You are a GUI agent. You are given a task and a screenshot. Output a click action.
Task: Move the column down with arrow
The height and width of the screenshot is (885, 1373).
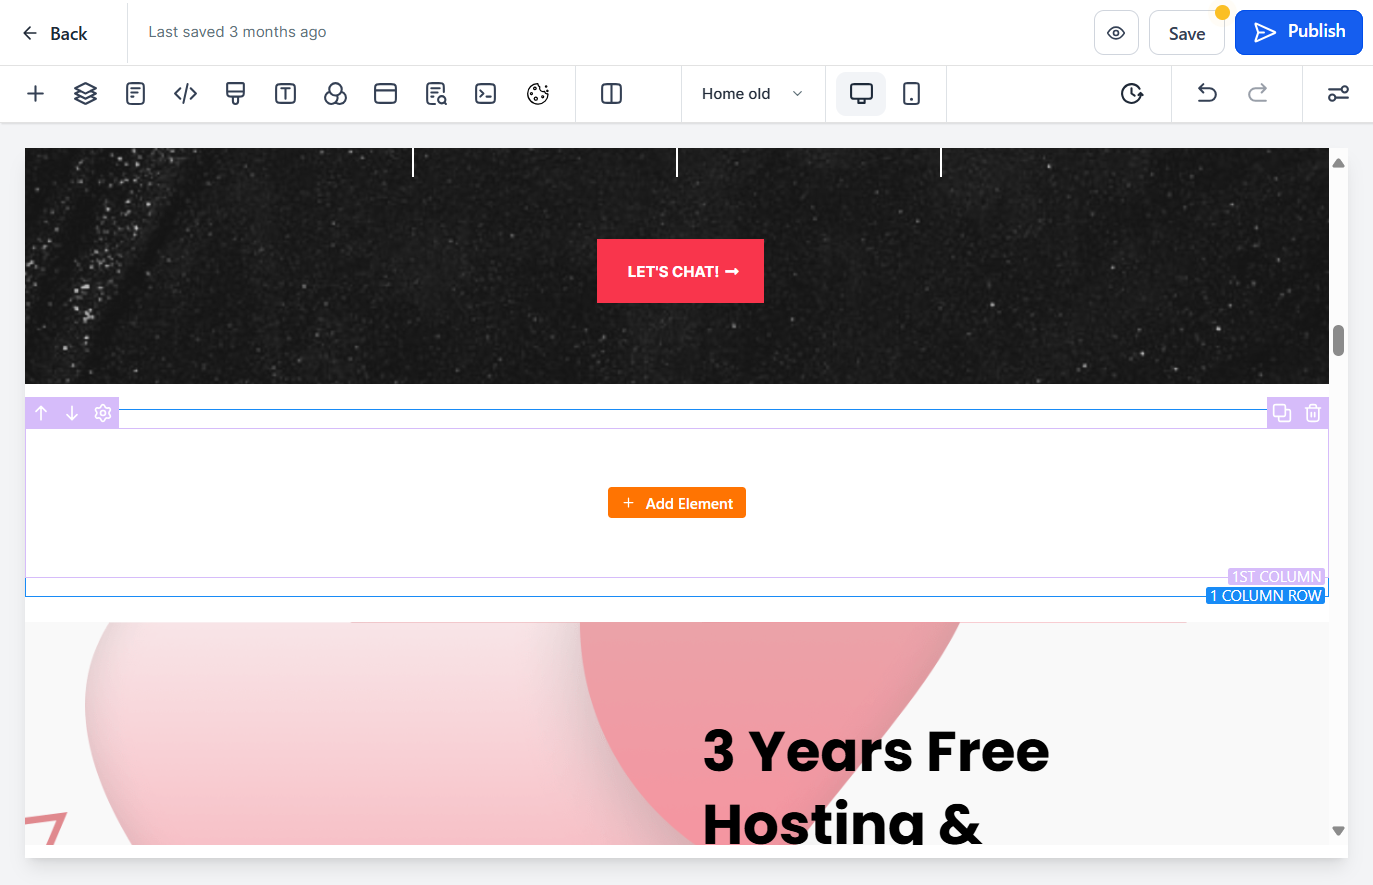pyautogui.click(x=72, y=413)
